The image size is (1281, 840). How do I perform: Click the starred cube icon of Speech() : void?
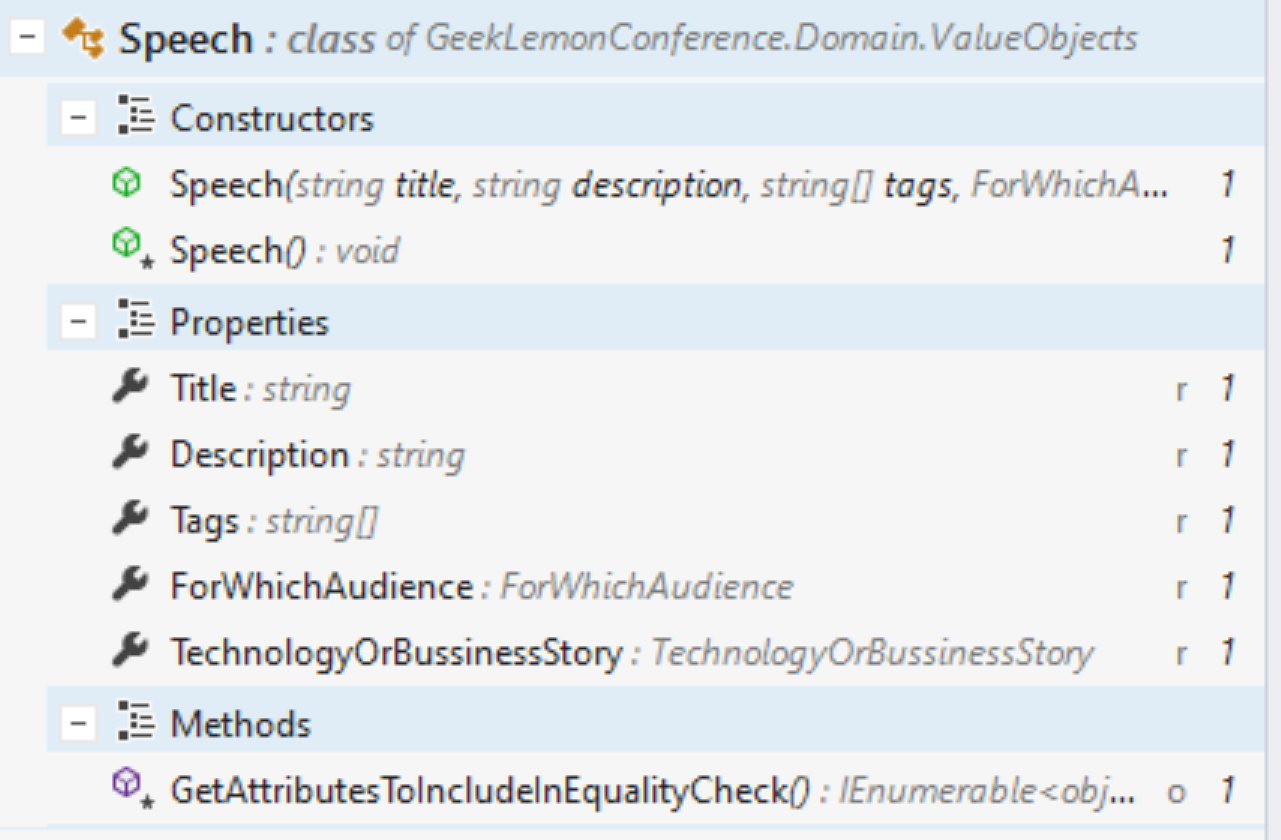pos(131,247)
